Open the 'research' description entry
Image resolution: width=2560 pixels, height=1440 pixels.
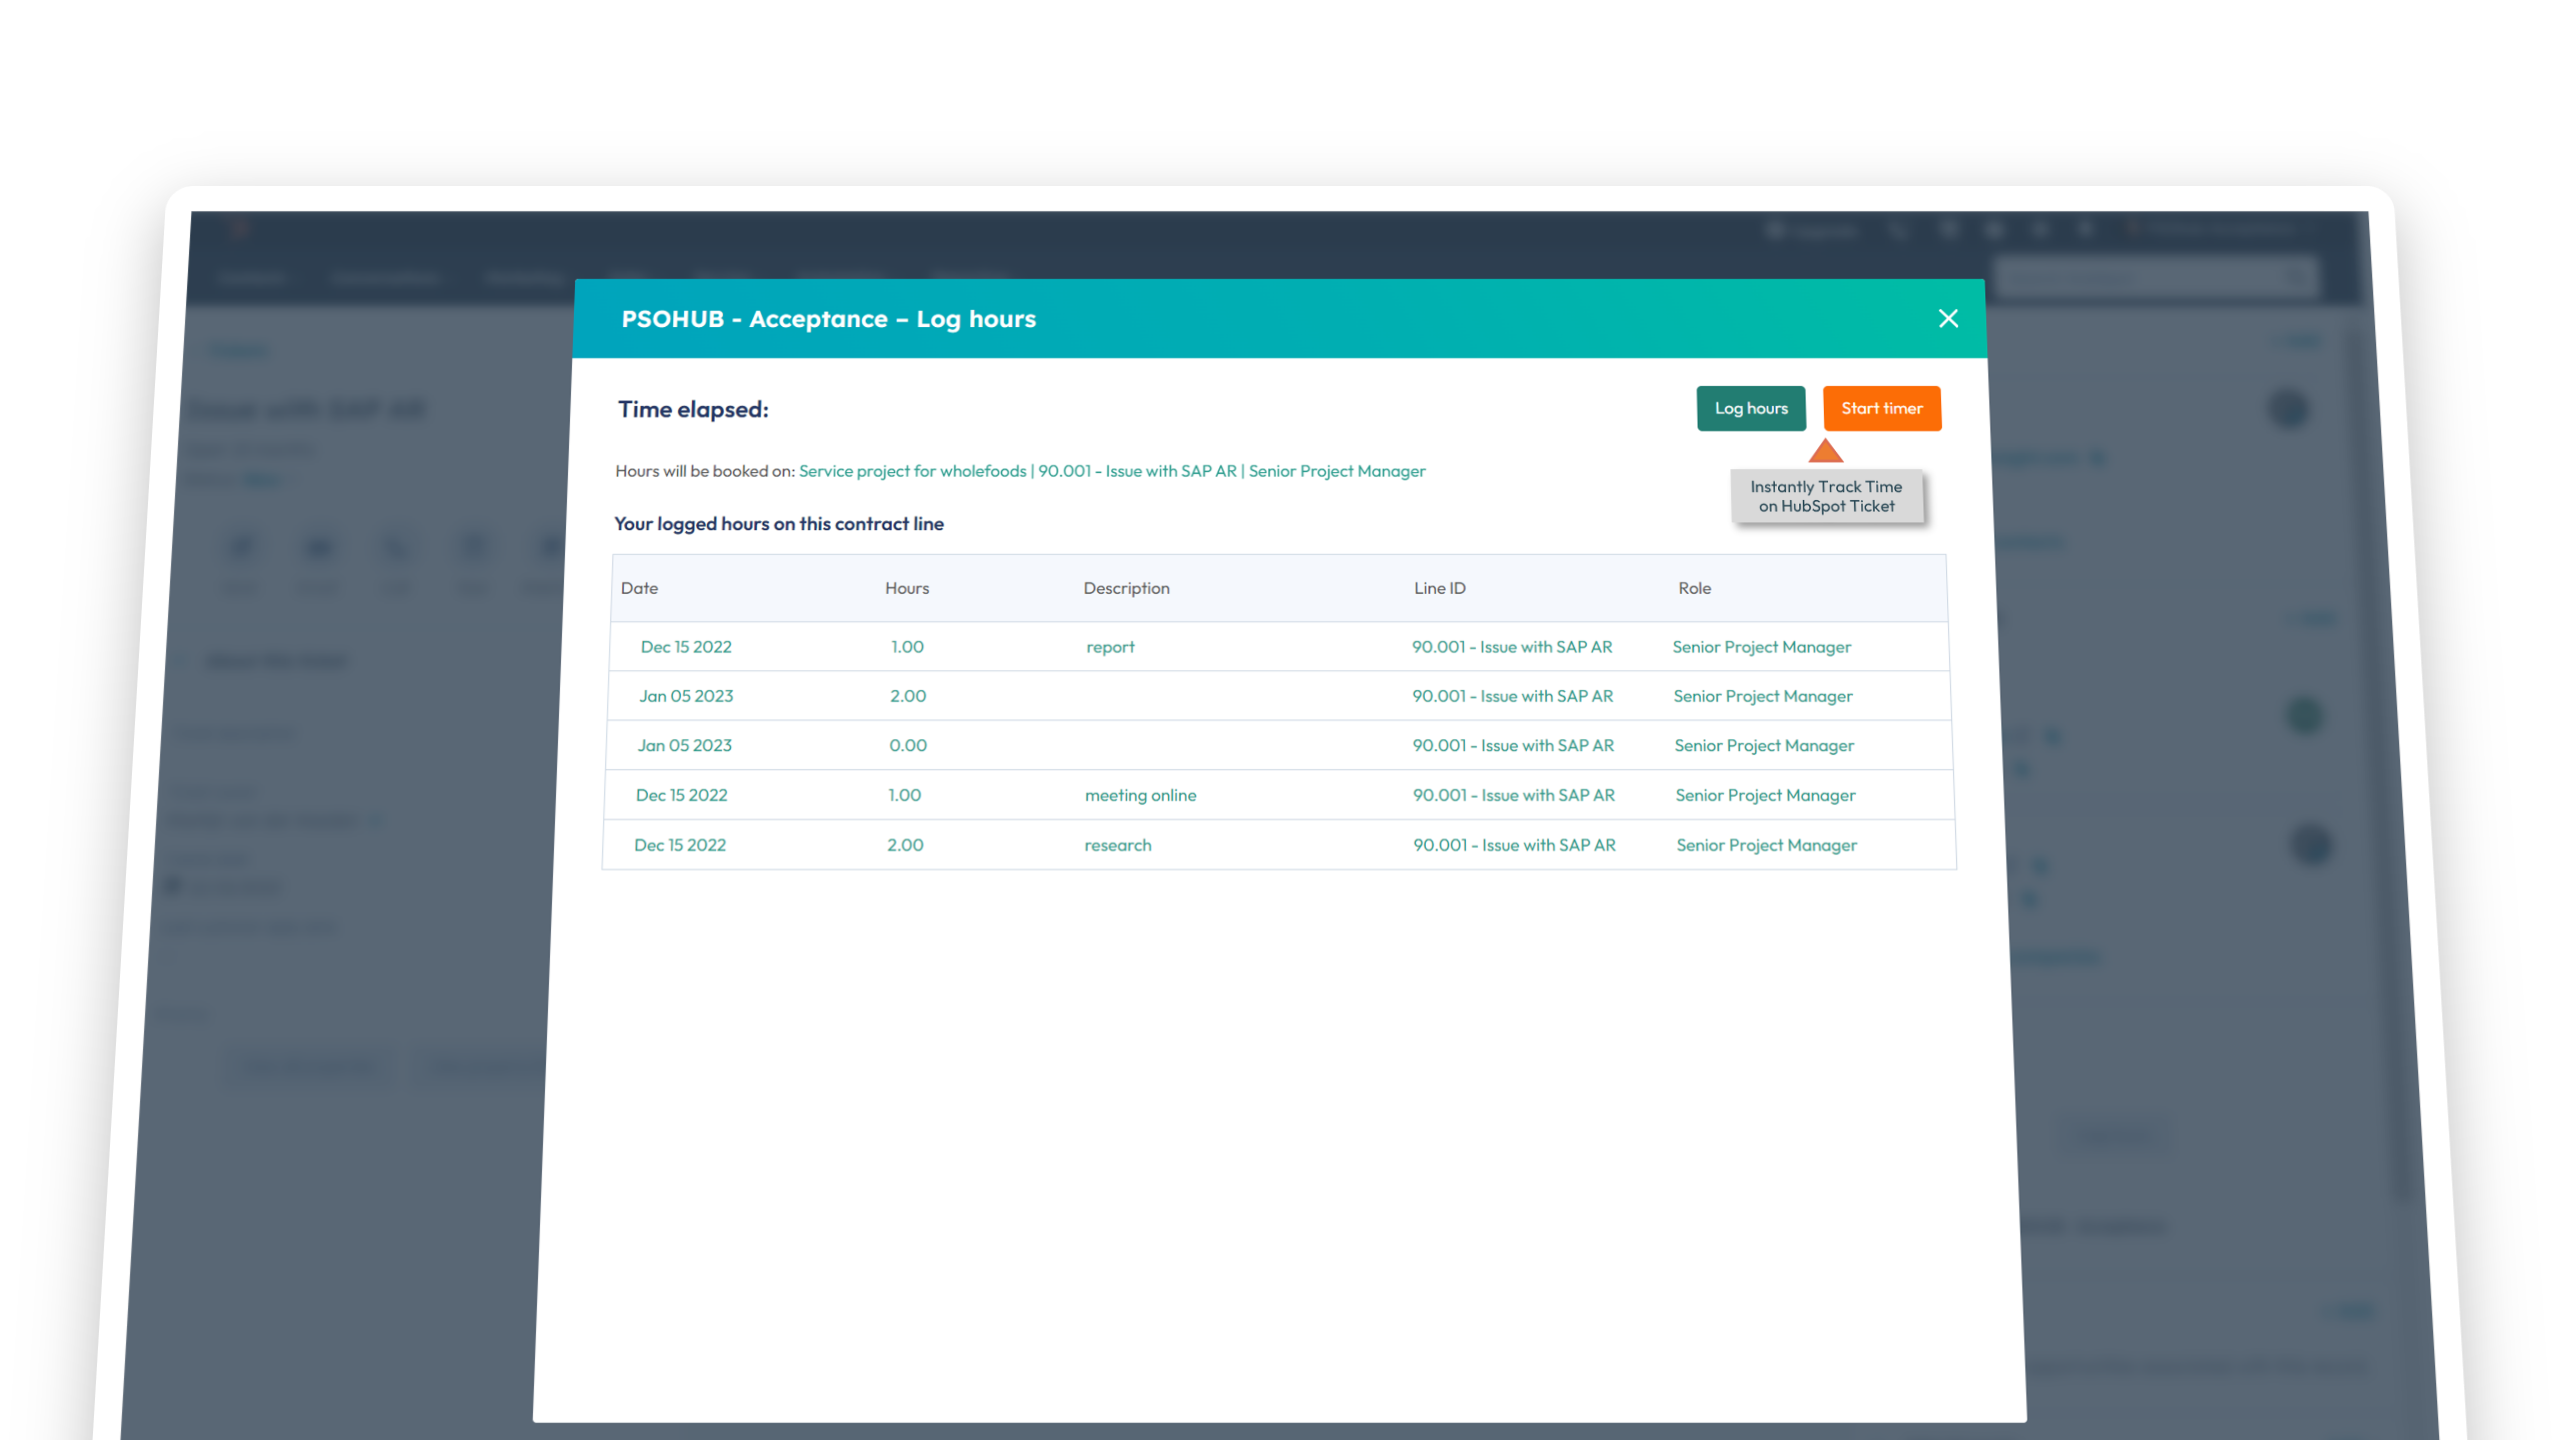(1117, 845)
